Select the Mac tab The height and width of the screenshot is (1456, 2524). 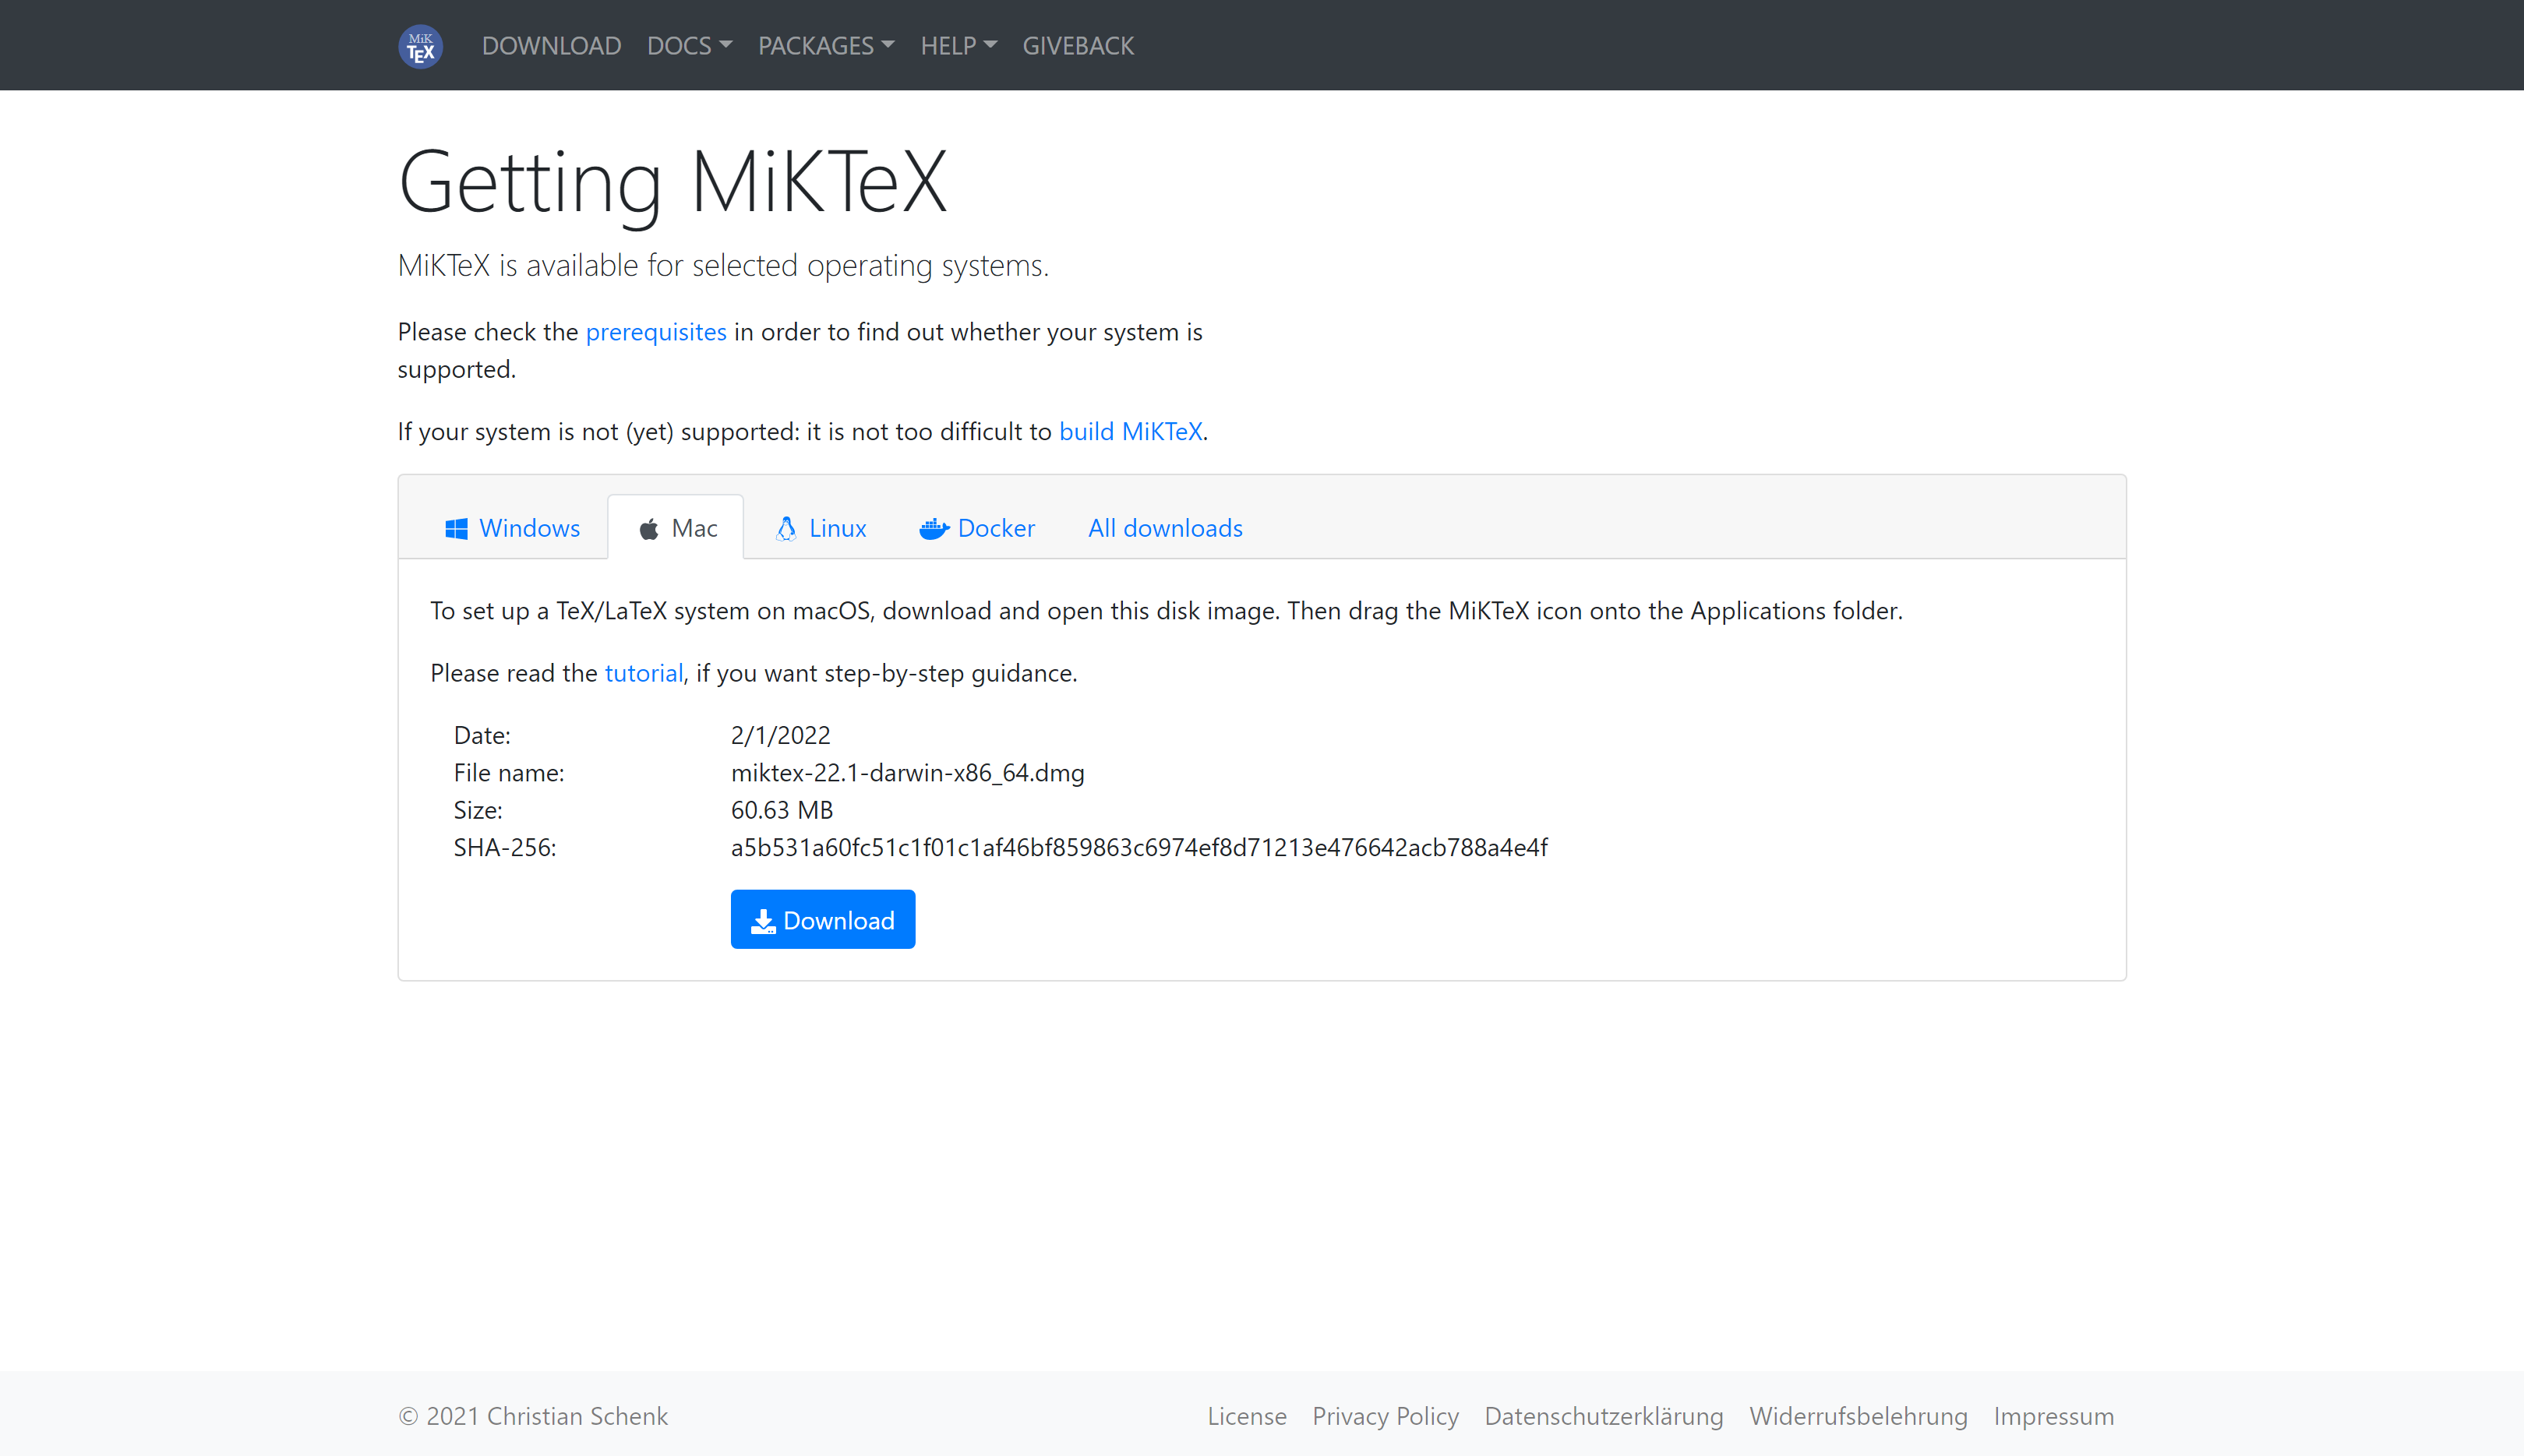click(x=677, y=528)
